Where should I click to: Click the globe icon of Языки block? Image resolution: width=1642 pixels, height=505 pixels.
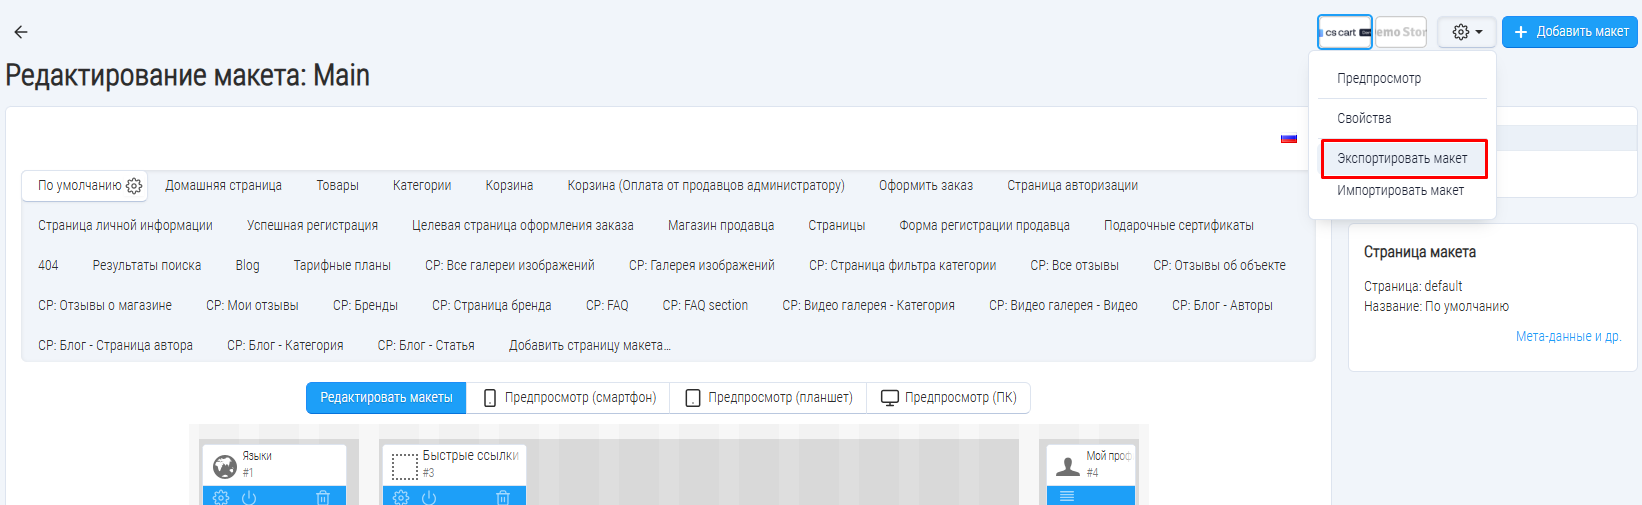coord(225,466)
